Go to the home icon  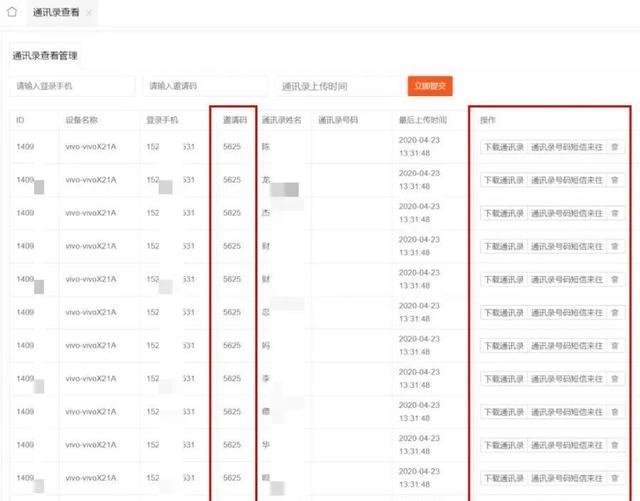click(x=12, y=12)
